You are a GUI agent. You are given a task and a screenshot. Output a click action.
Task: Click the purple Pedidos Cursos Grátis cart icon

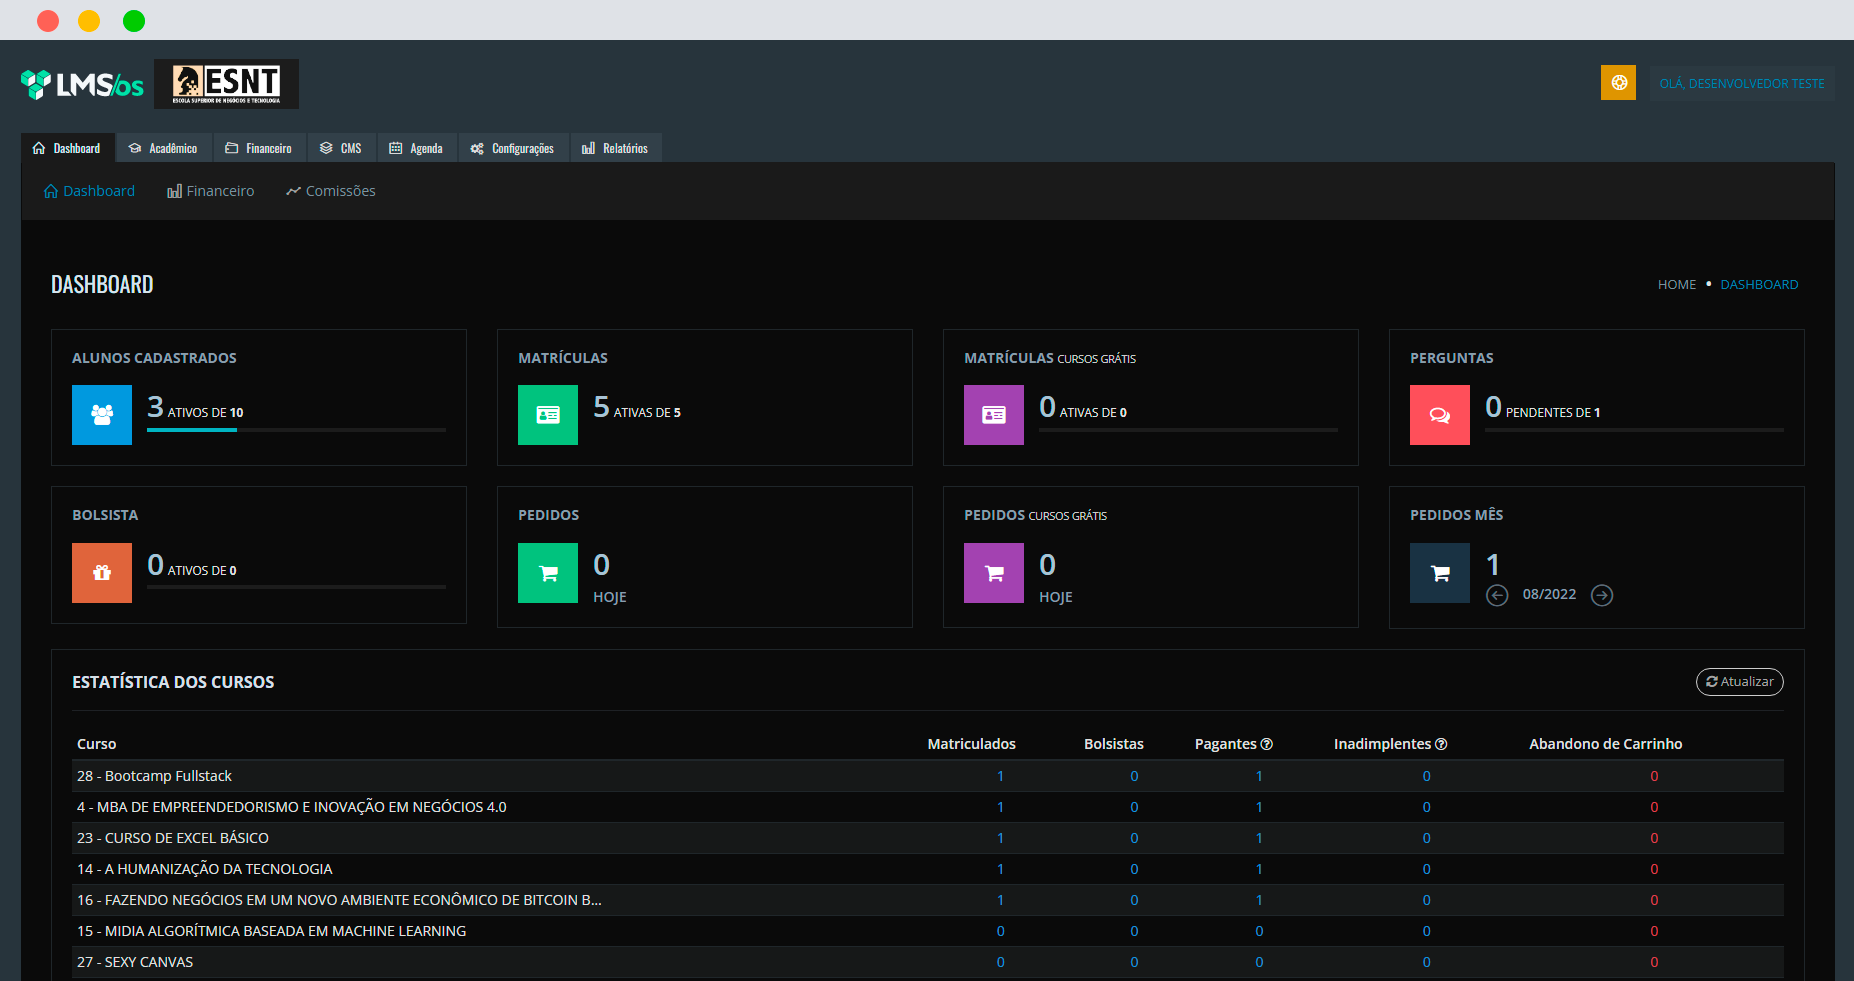tap(994, 573)
